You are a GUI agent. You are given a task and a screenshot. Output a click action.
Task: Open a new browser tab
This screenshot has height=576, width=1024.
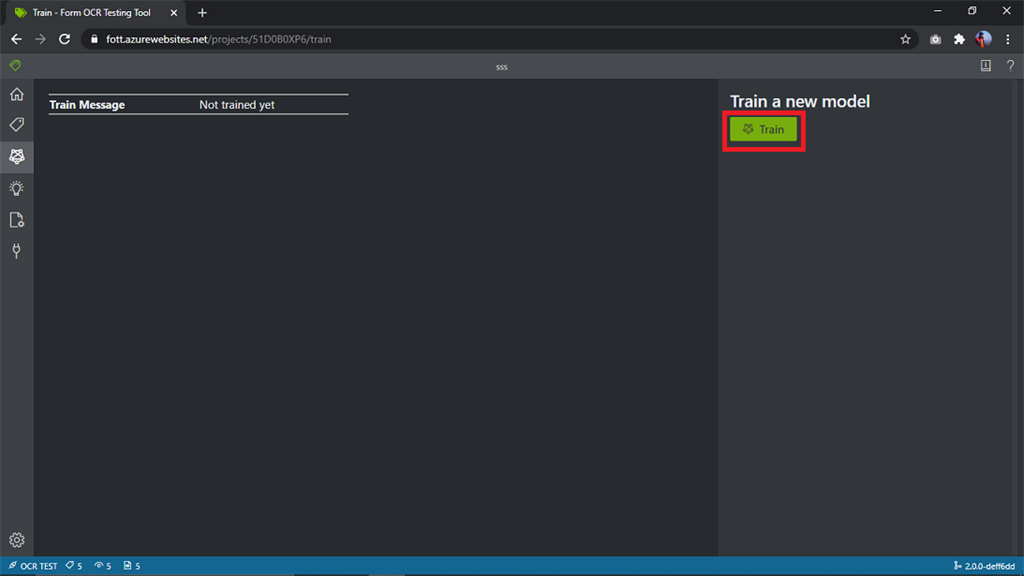click(x=202, y=13)
